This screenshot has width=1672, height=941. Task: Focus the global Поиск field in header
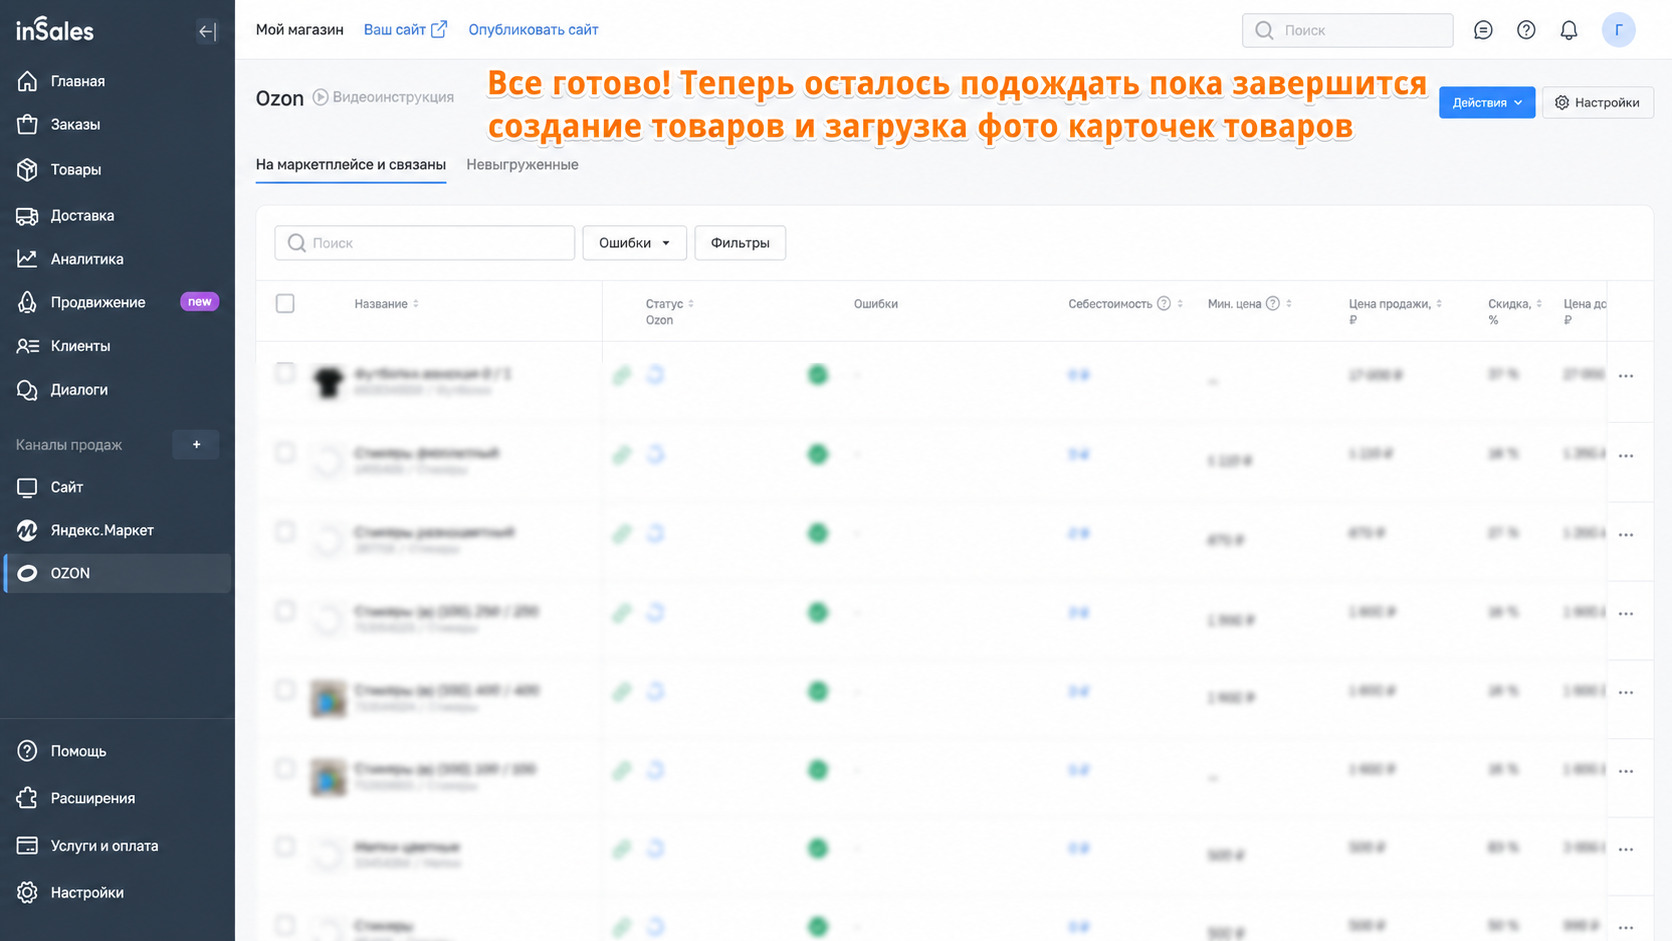tap(1348, 30)
